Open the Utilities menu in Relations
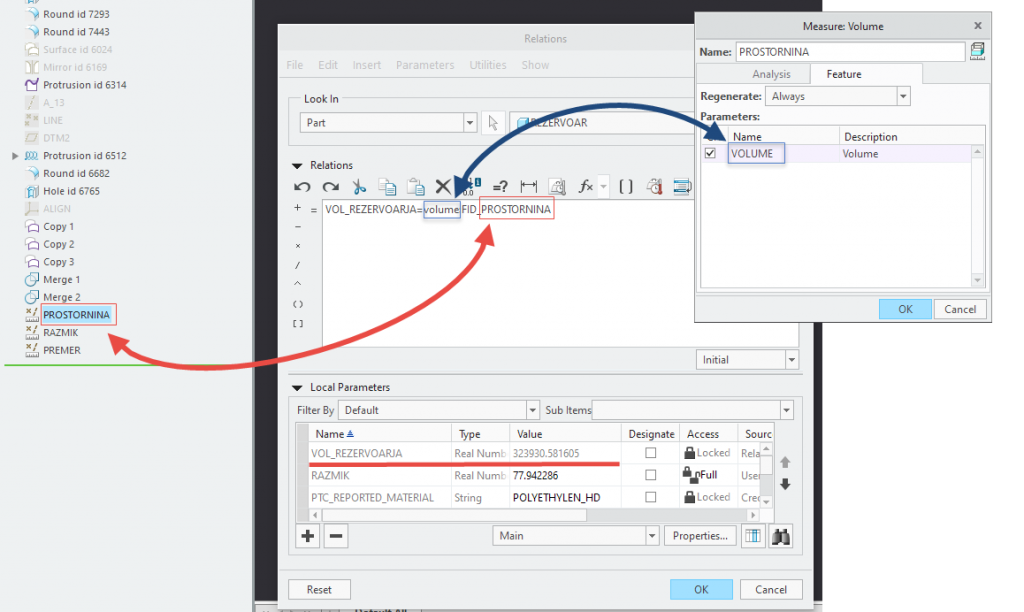 [x=488, y=65]
